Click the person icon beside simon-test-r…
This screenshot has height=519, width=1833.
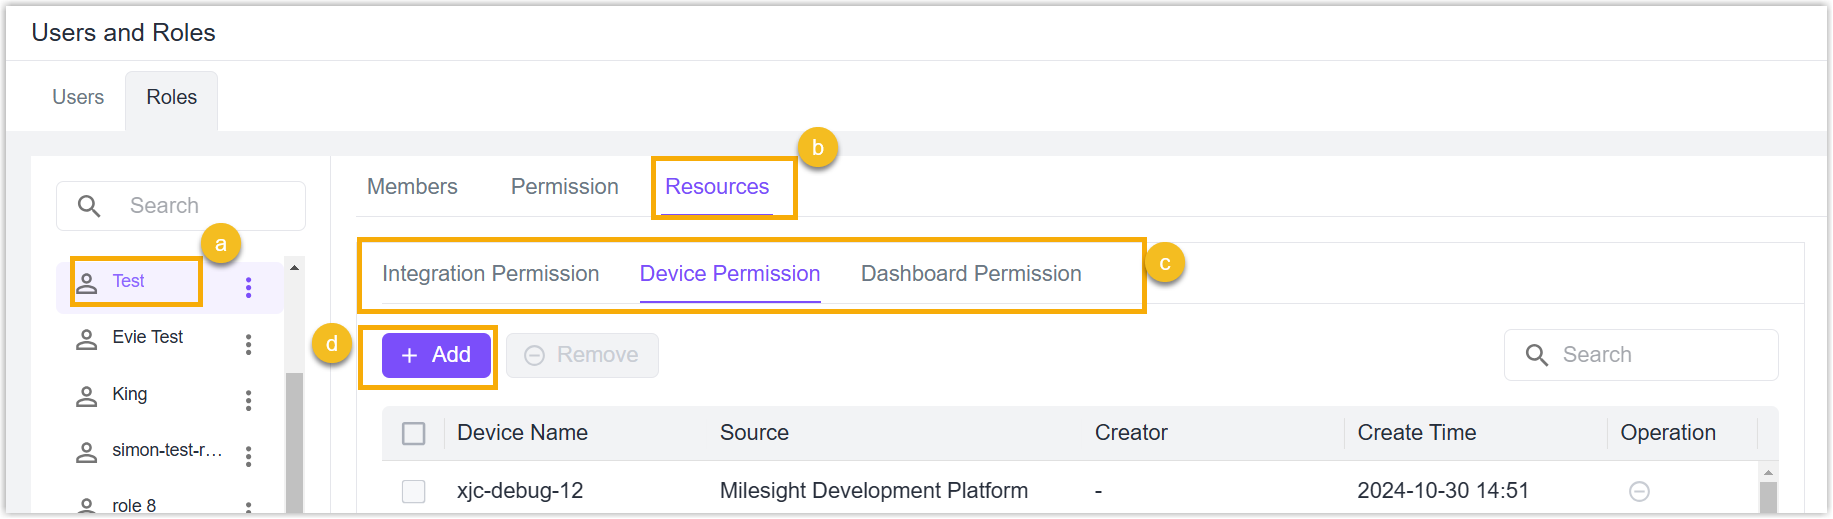[87, 453]
